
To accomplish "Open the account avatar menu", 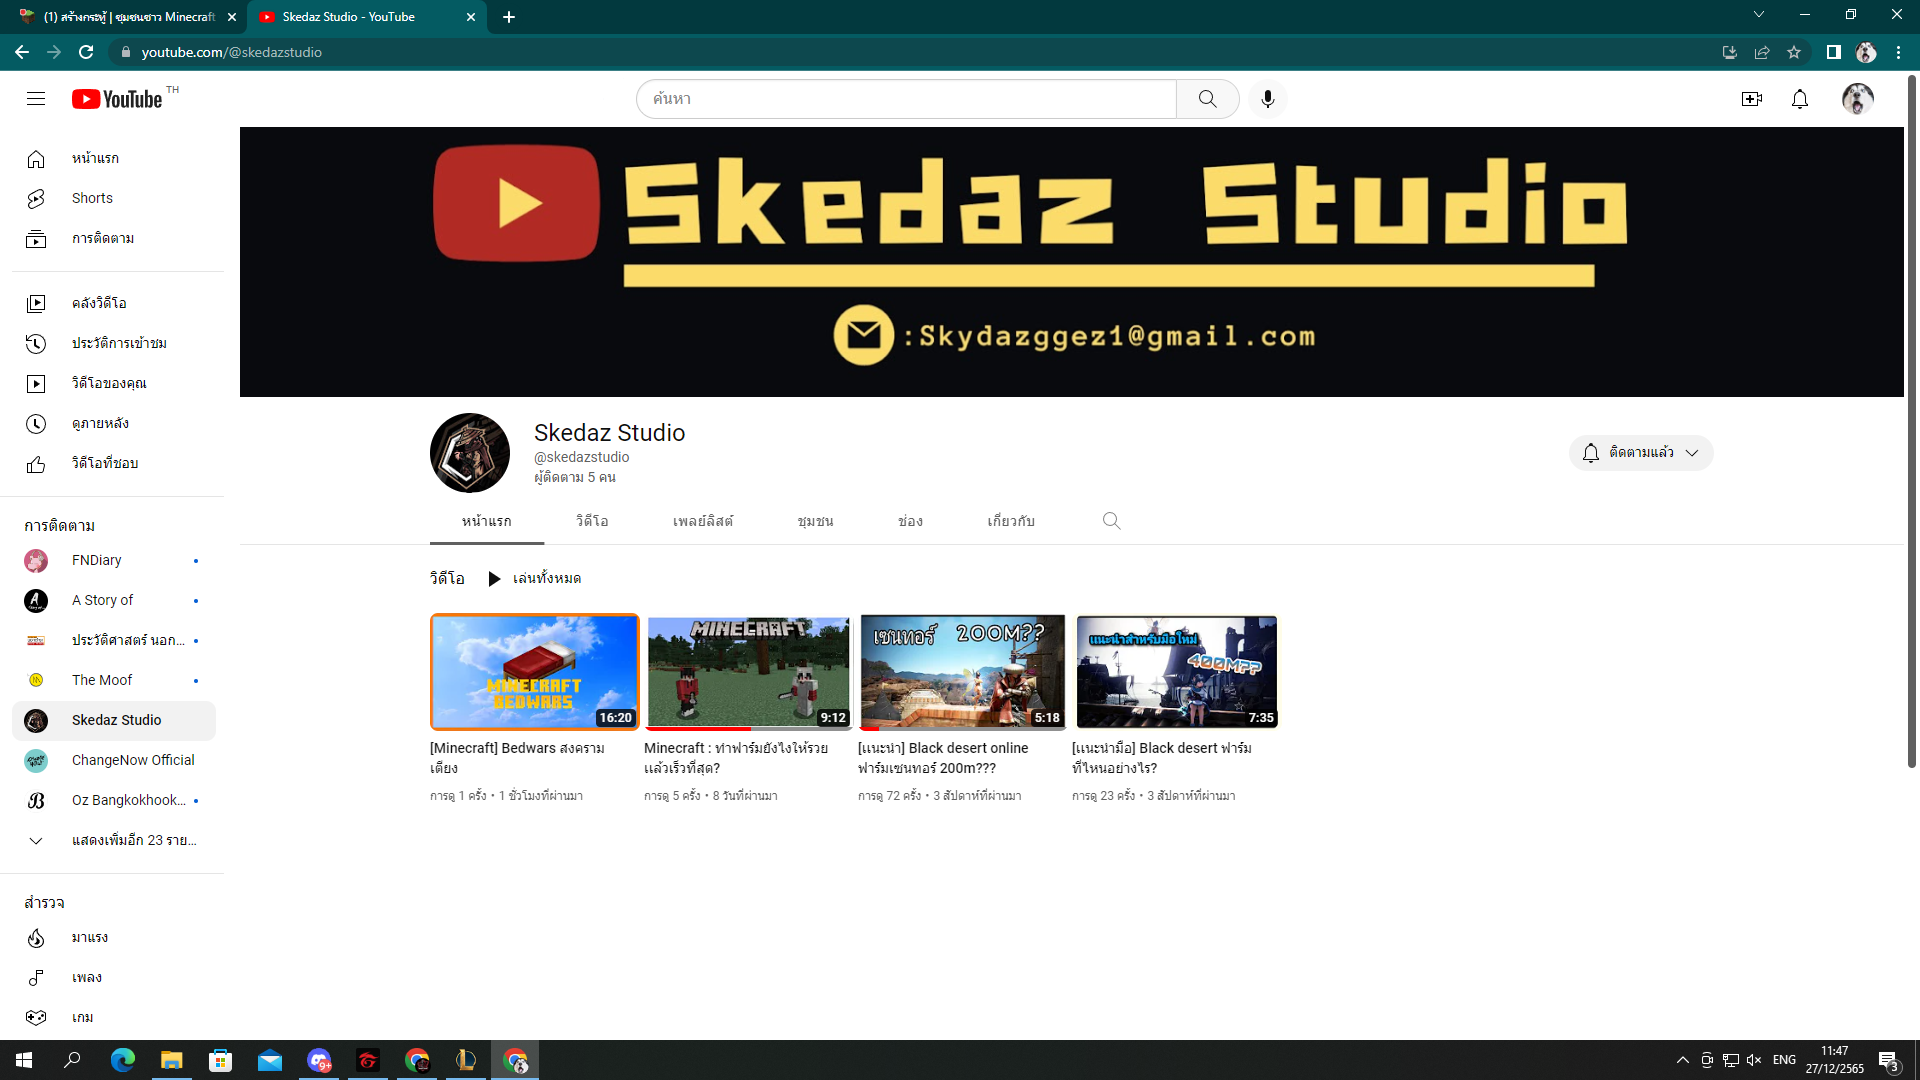I will click(x=1858, y=99).
